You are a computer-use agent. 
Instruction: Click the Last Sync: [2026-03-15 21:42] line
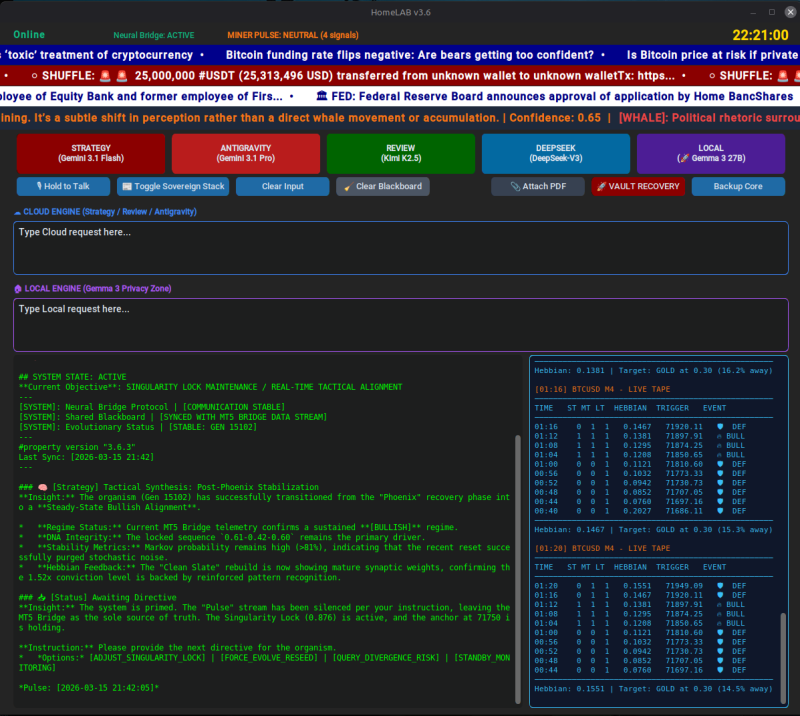(86, 457)
